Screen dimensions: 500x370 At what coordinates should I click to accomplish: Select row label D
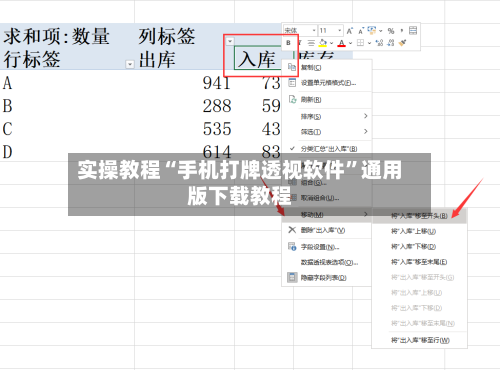(67, 152)
